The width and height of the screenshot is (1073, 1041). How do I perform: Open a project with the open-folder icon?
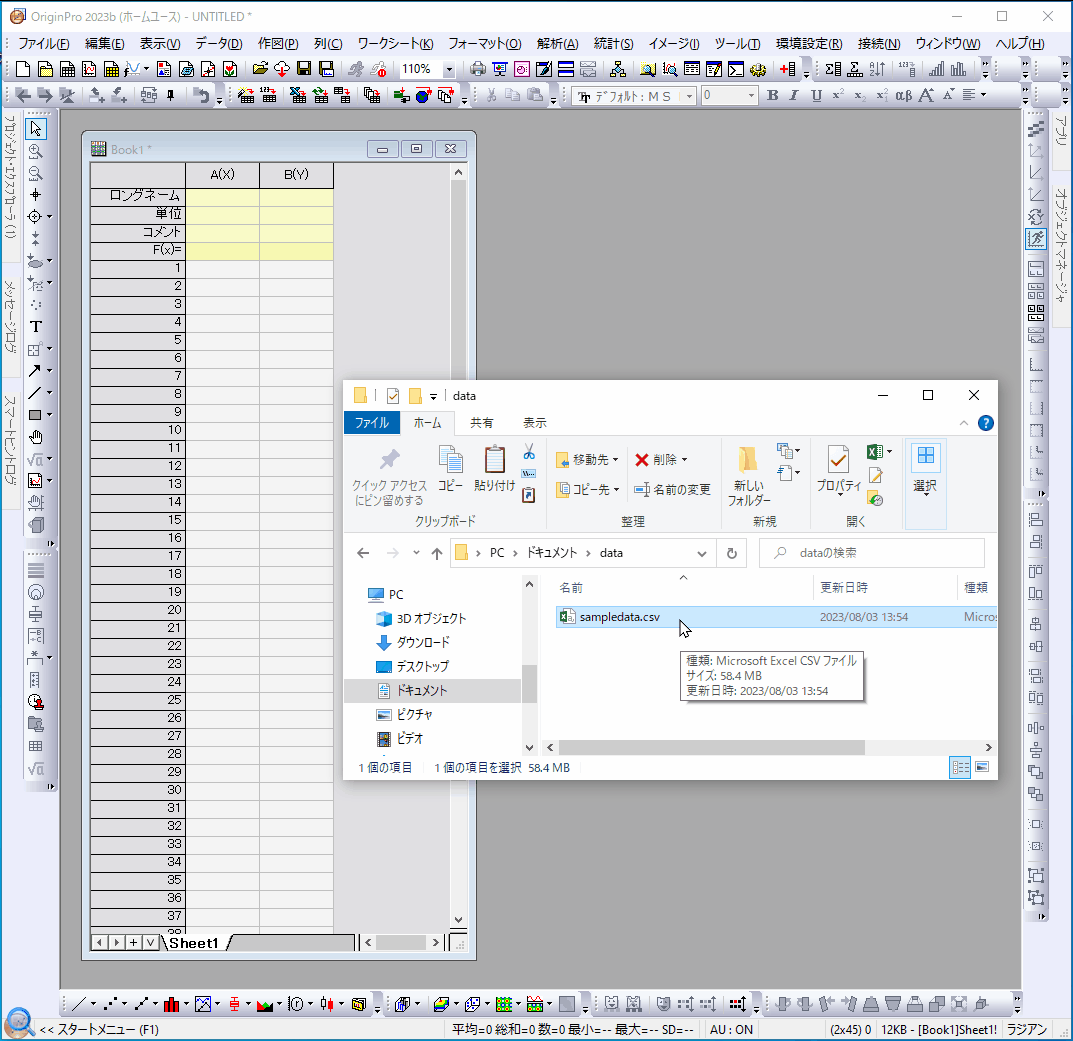[x=259, y=69]
